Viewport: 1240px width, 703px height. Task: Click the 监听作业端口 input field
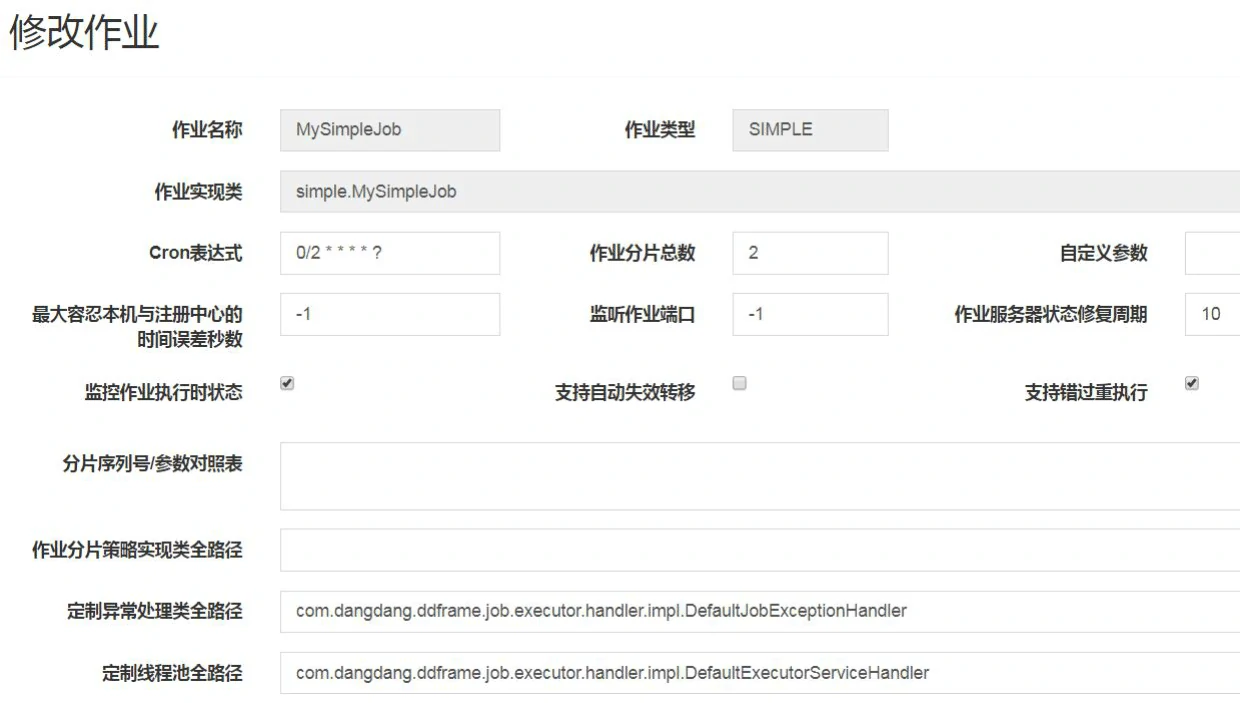tap(810, 314)
